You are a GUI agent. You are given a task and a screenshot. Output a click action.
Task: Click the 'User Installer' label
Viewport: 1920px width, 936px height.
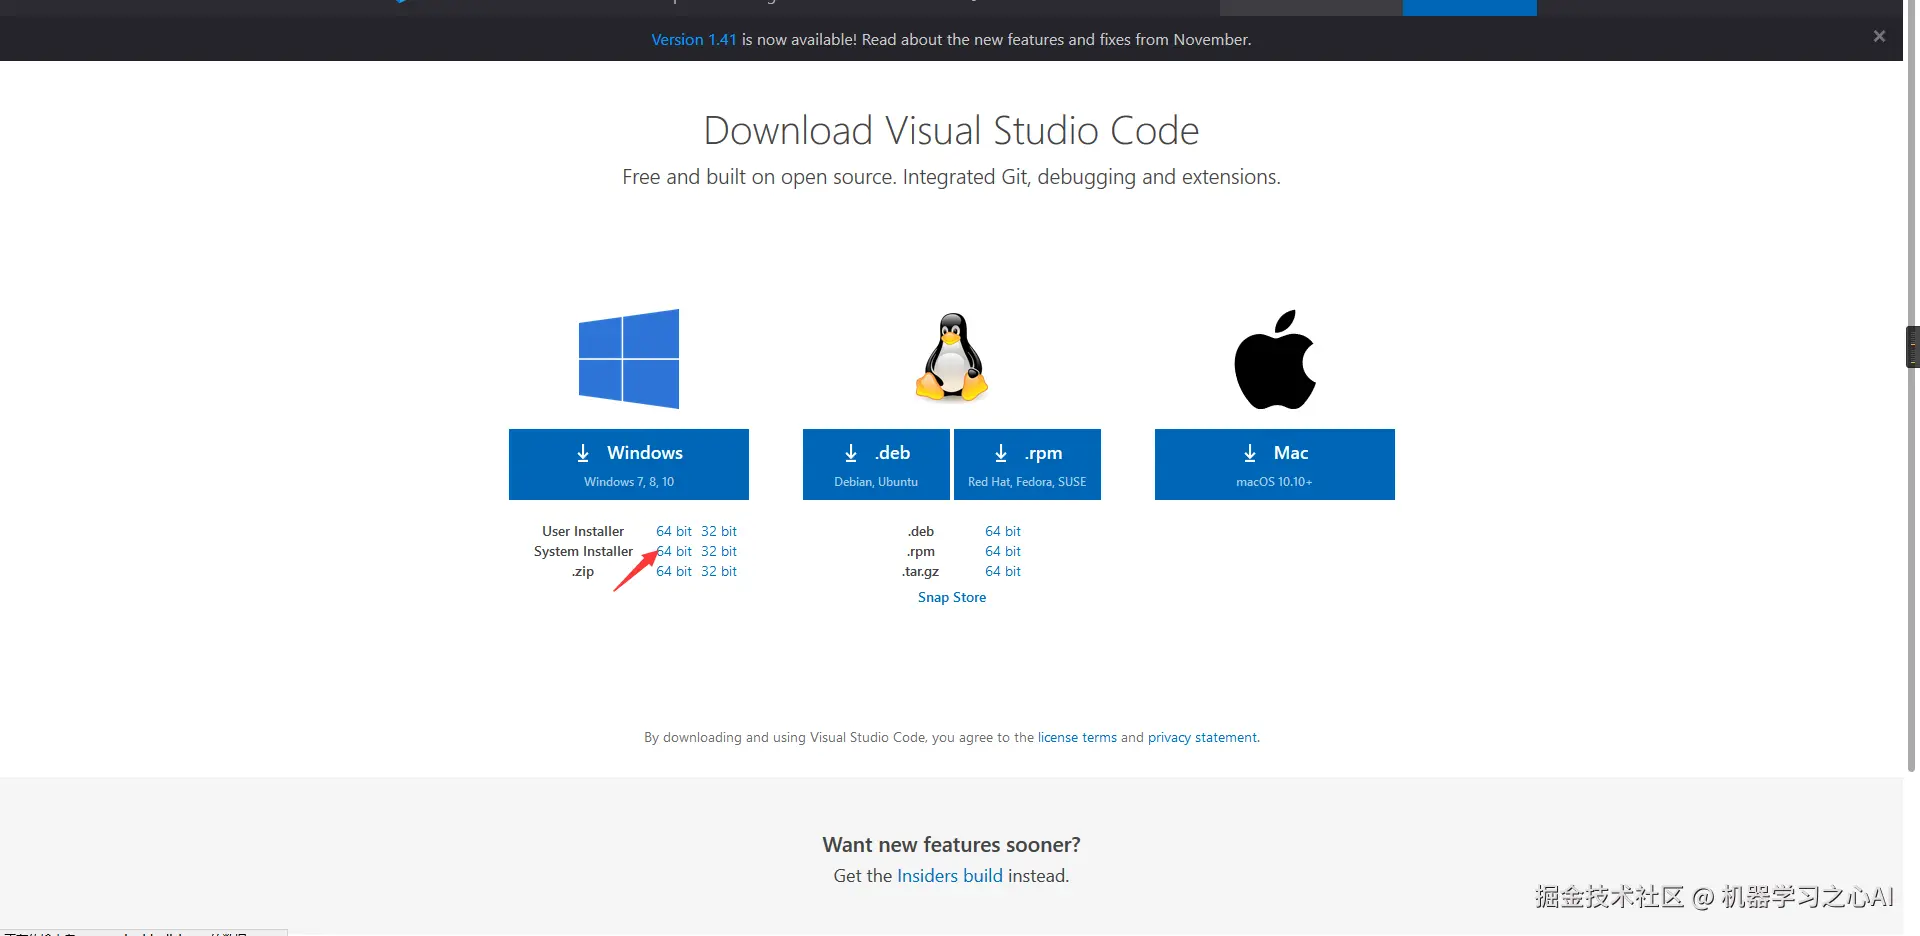583,531
